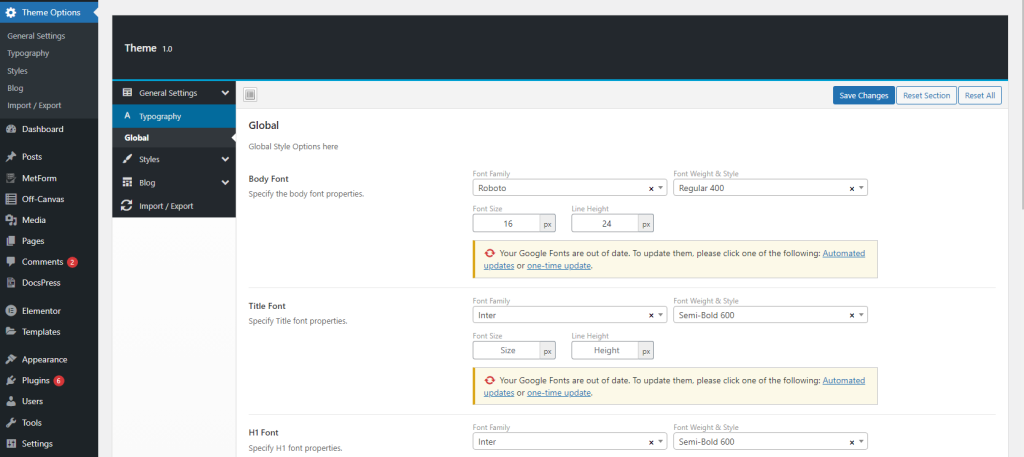
Task: Click the Dashboard icon in the sidebar
Action: 11,129
